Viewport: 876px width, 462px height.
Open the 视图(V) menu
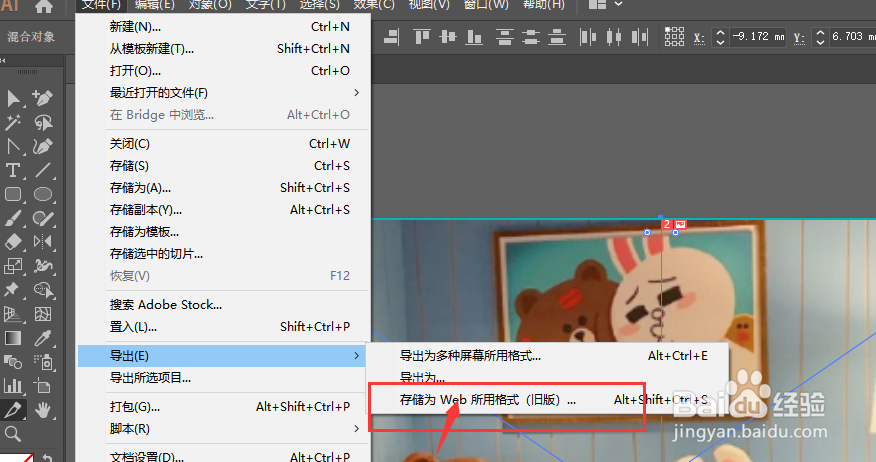pos(429,5)
